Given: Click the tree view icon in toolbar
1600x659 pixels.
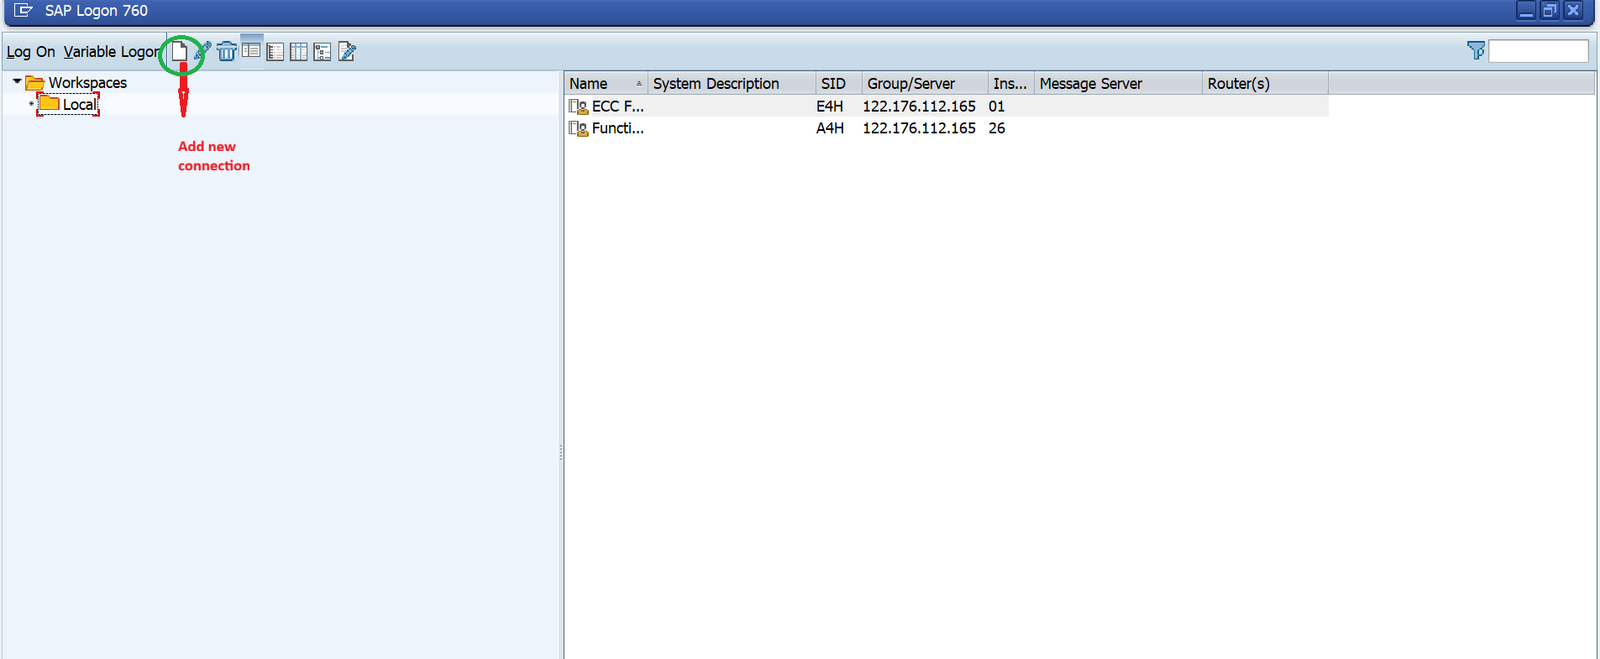Looking at the screenshot, I should [322, 52].
